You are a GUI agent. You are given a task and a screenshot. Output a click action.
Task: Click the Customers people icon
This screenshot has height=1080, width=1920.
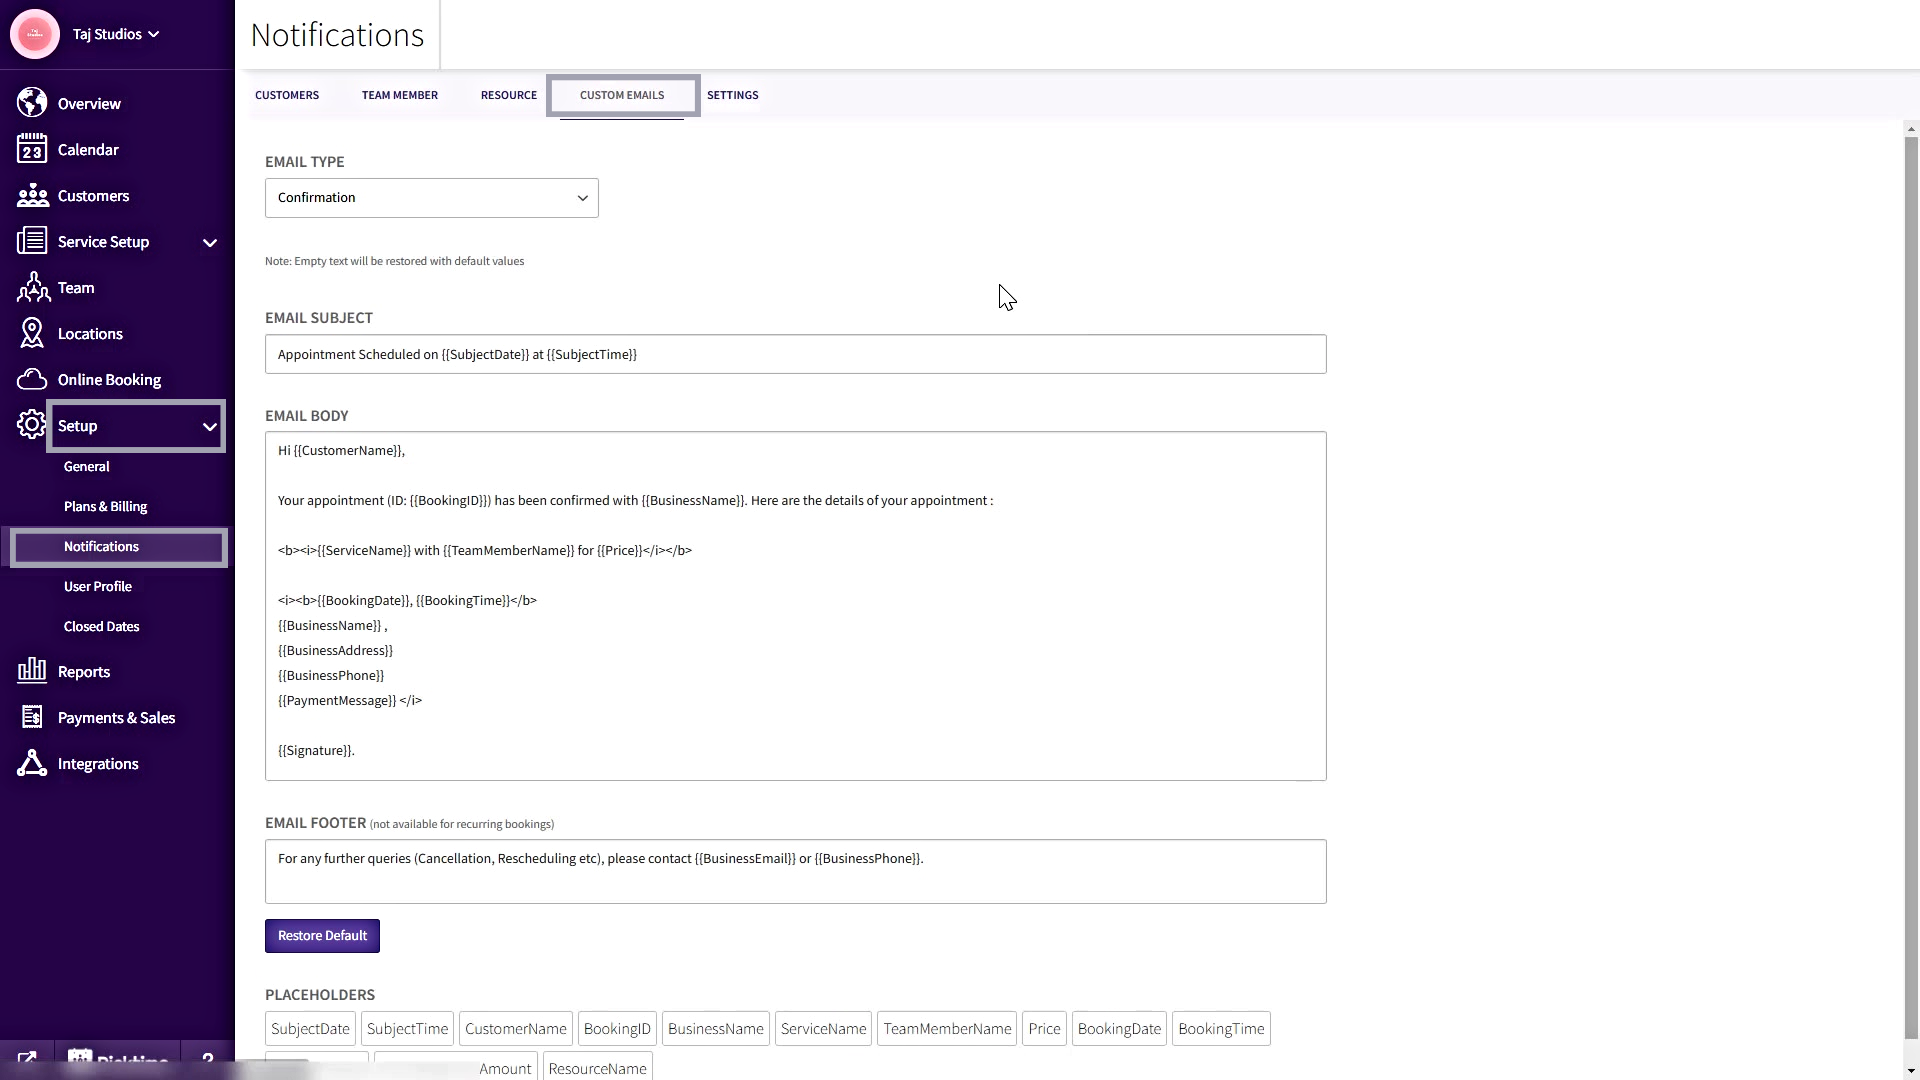[32, 195]
